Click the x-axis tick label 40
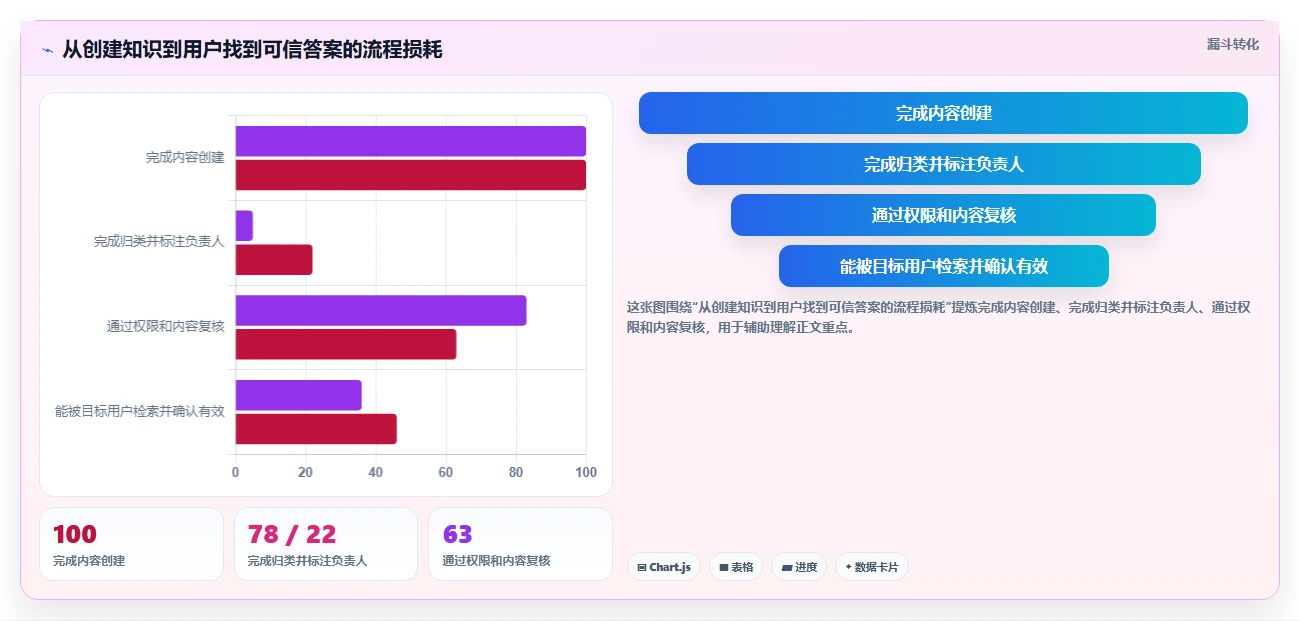This screenshot has height=621, width=1300. click(x=376, y=472)
